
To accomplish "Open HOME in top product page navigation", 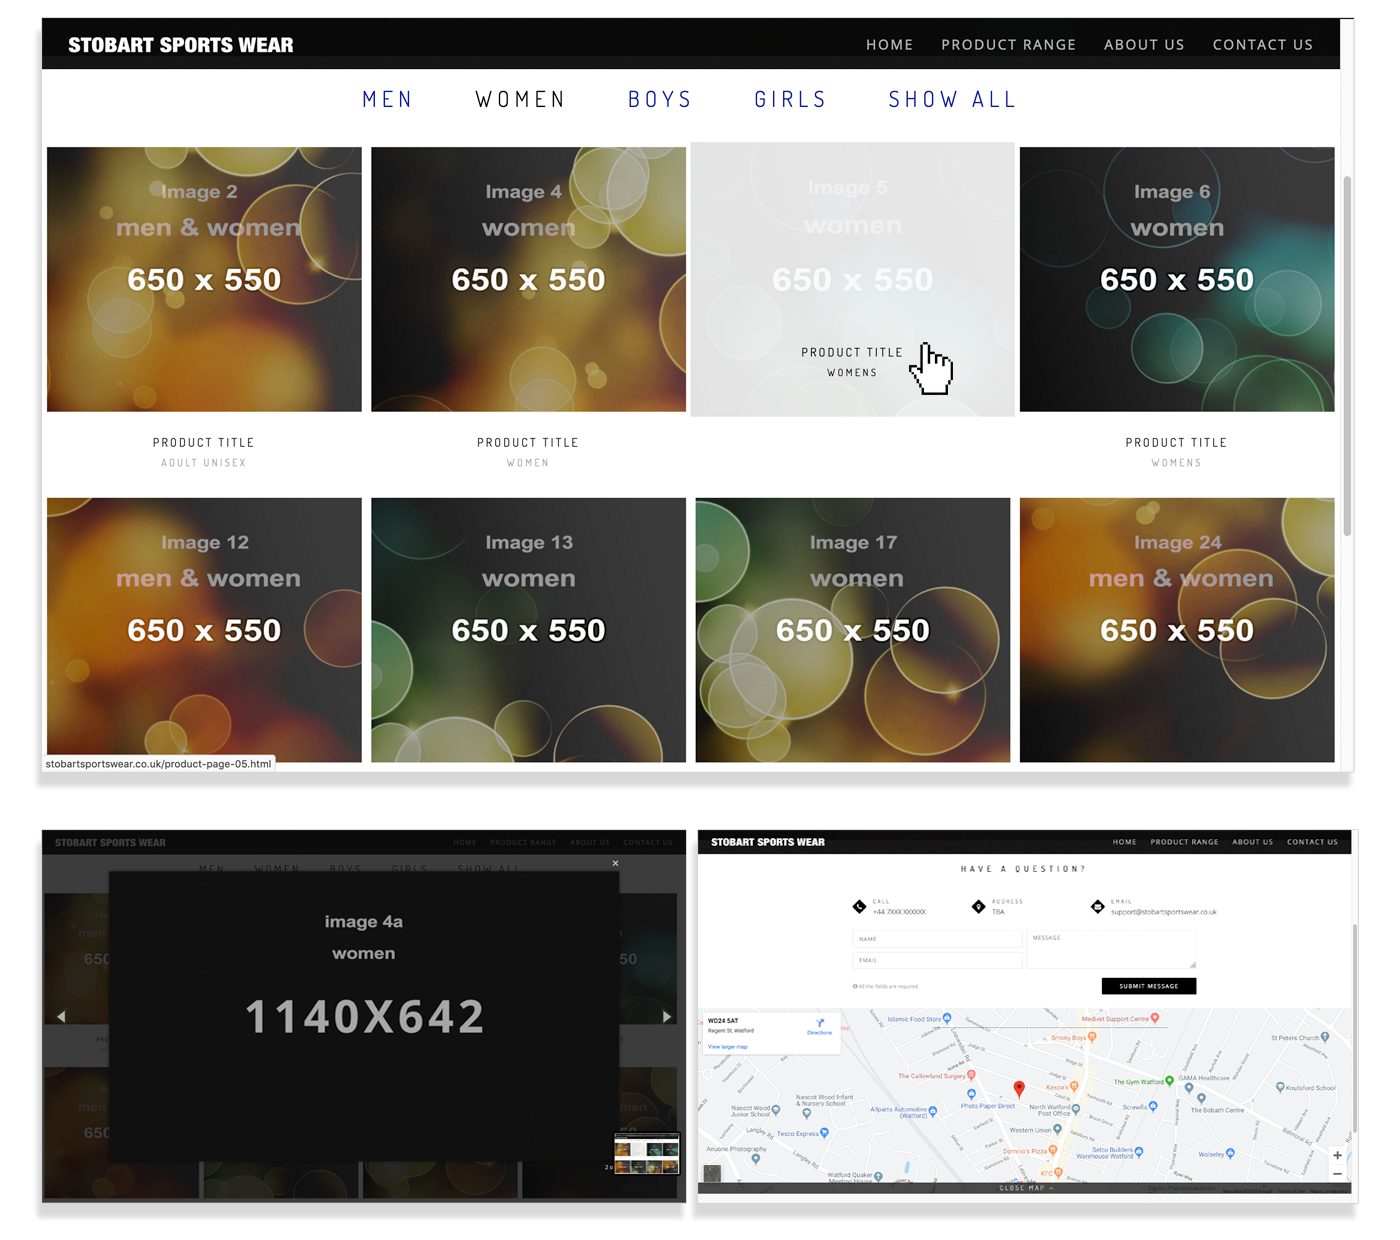I will 889,44.
